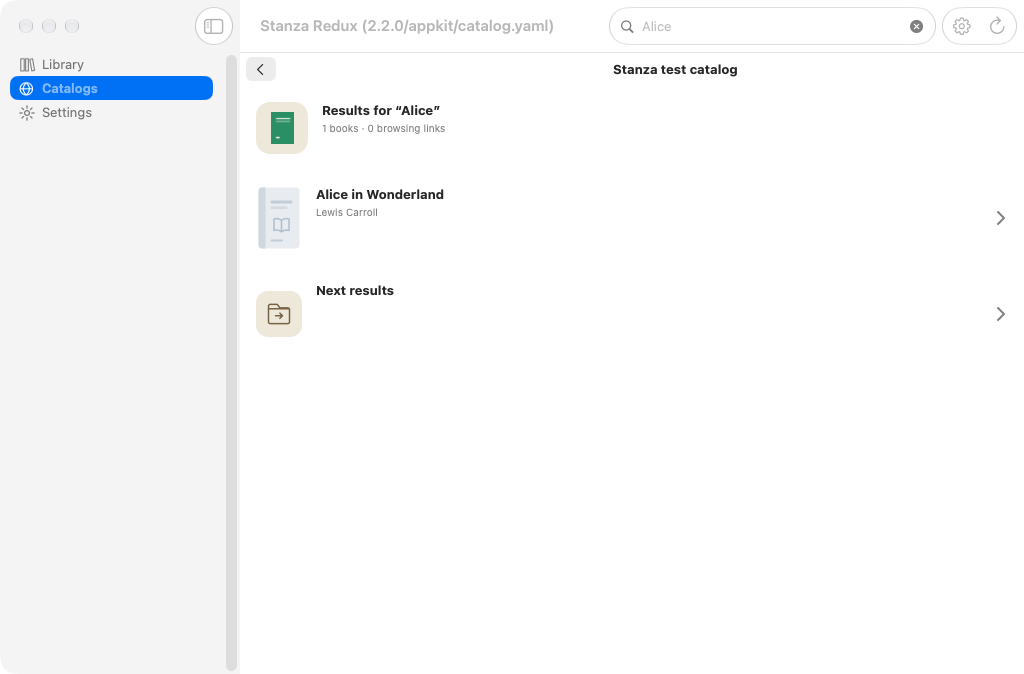This screenshot has width=1024, height=674.
Task: Click the '1 books · 0 browsing links' text
Action: (383, 129)
